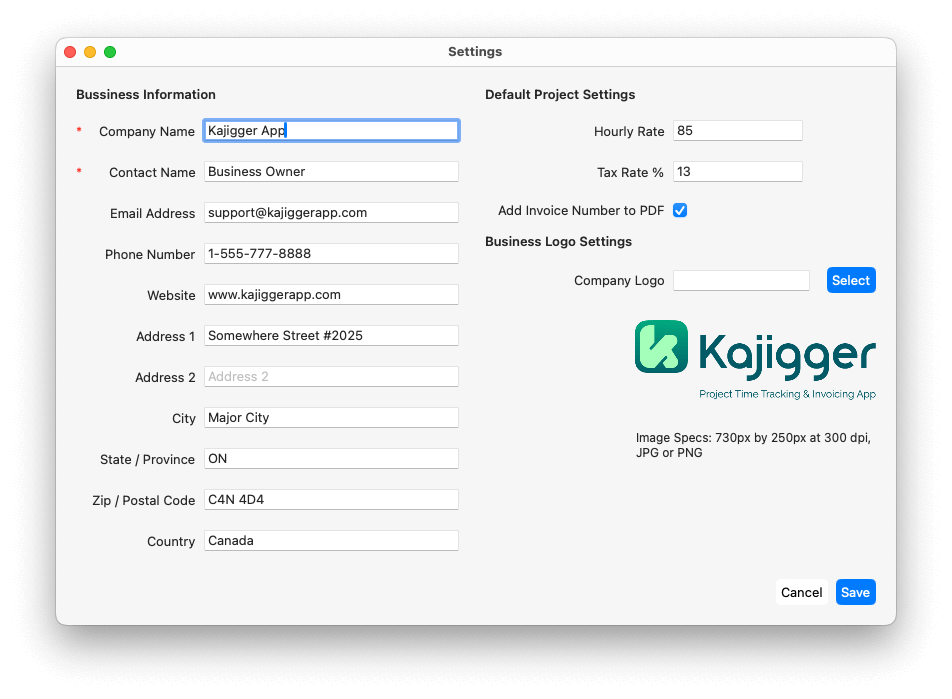
Task: Focus the Tax Rate % field
Action: click(738, 171)
